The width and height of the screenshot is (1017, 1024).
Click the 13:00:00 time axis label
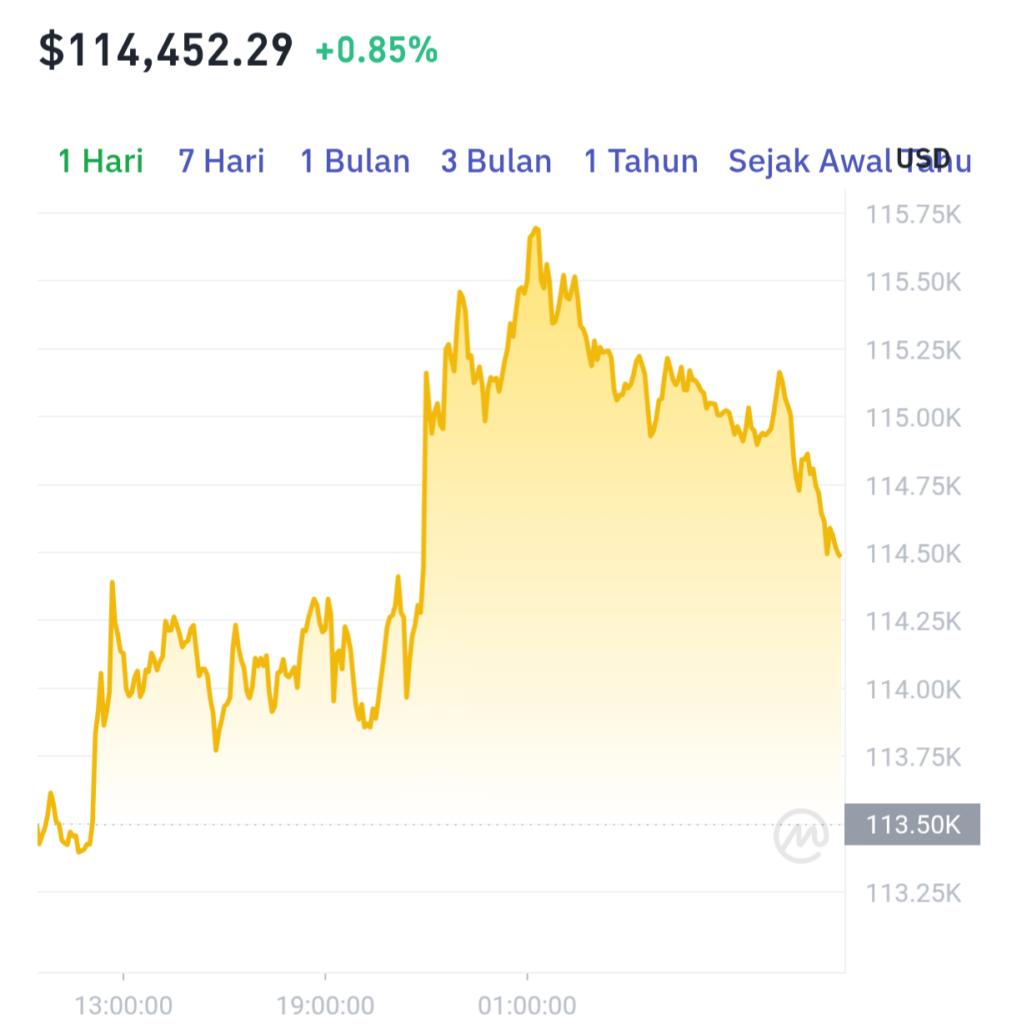coord(123,1006)
